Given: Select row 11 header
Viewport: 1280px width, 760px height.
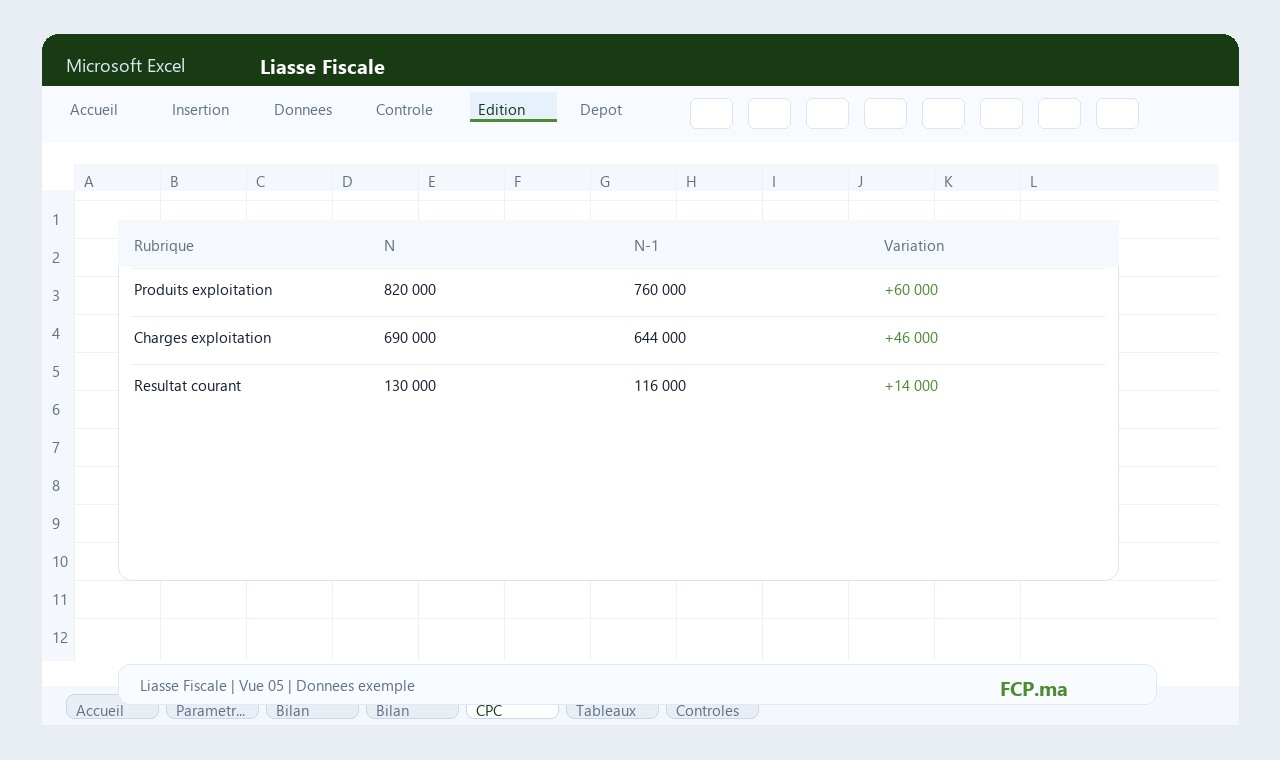Looking at the screenshot, I should point(58,599).
